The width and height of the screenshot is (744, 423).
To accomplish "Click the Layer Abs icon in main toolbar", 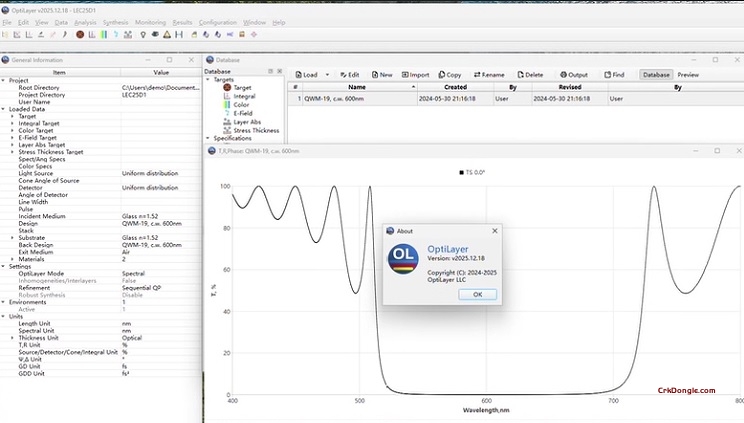I will click(128, 35).
